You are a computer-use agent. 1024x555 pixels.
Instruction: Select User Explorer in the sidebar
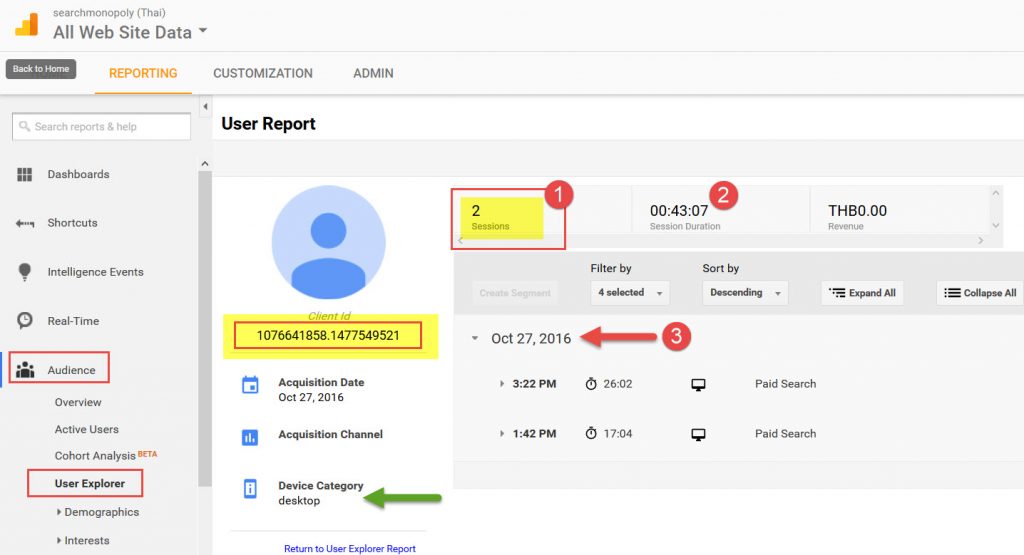(89, 483)
